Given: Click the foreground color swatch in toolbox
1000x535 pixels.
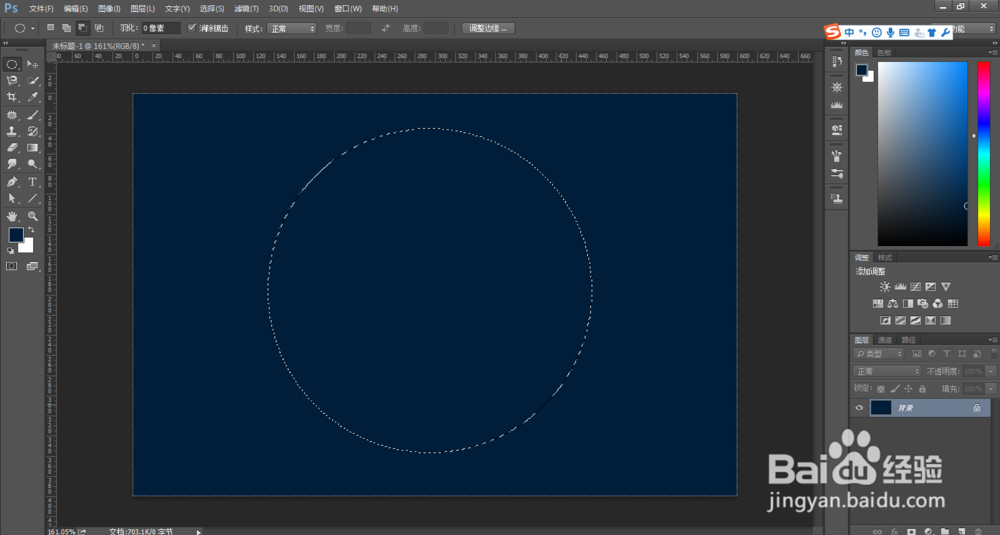Looking at the screenshot, I should (15, 235).
